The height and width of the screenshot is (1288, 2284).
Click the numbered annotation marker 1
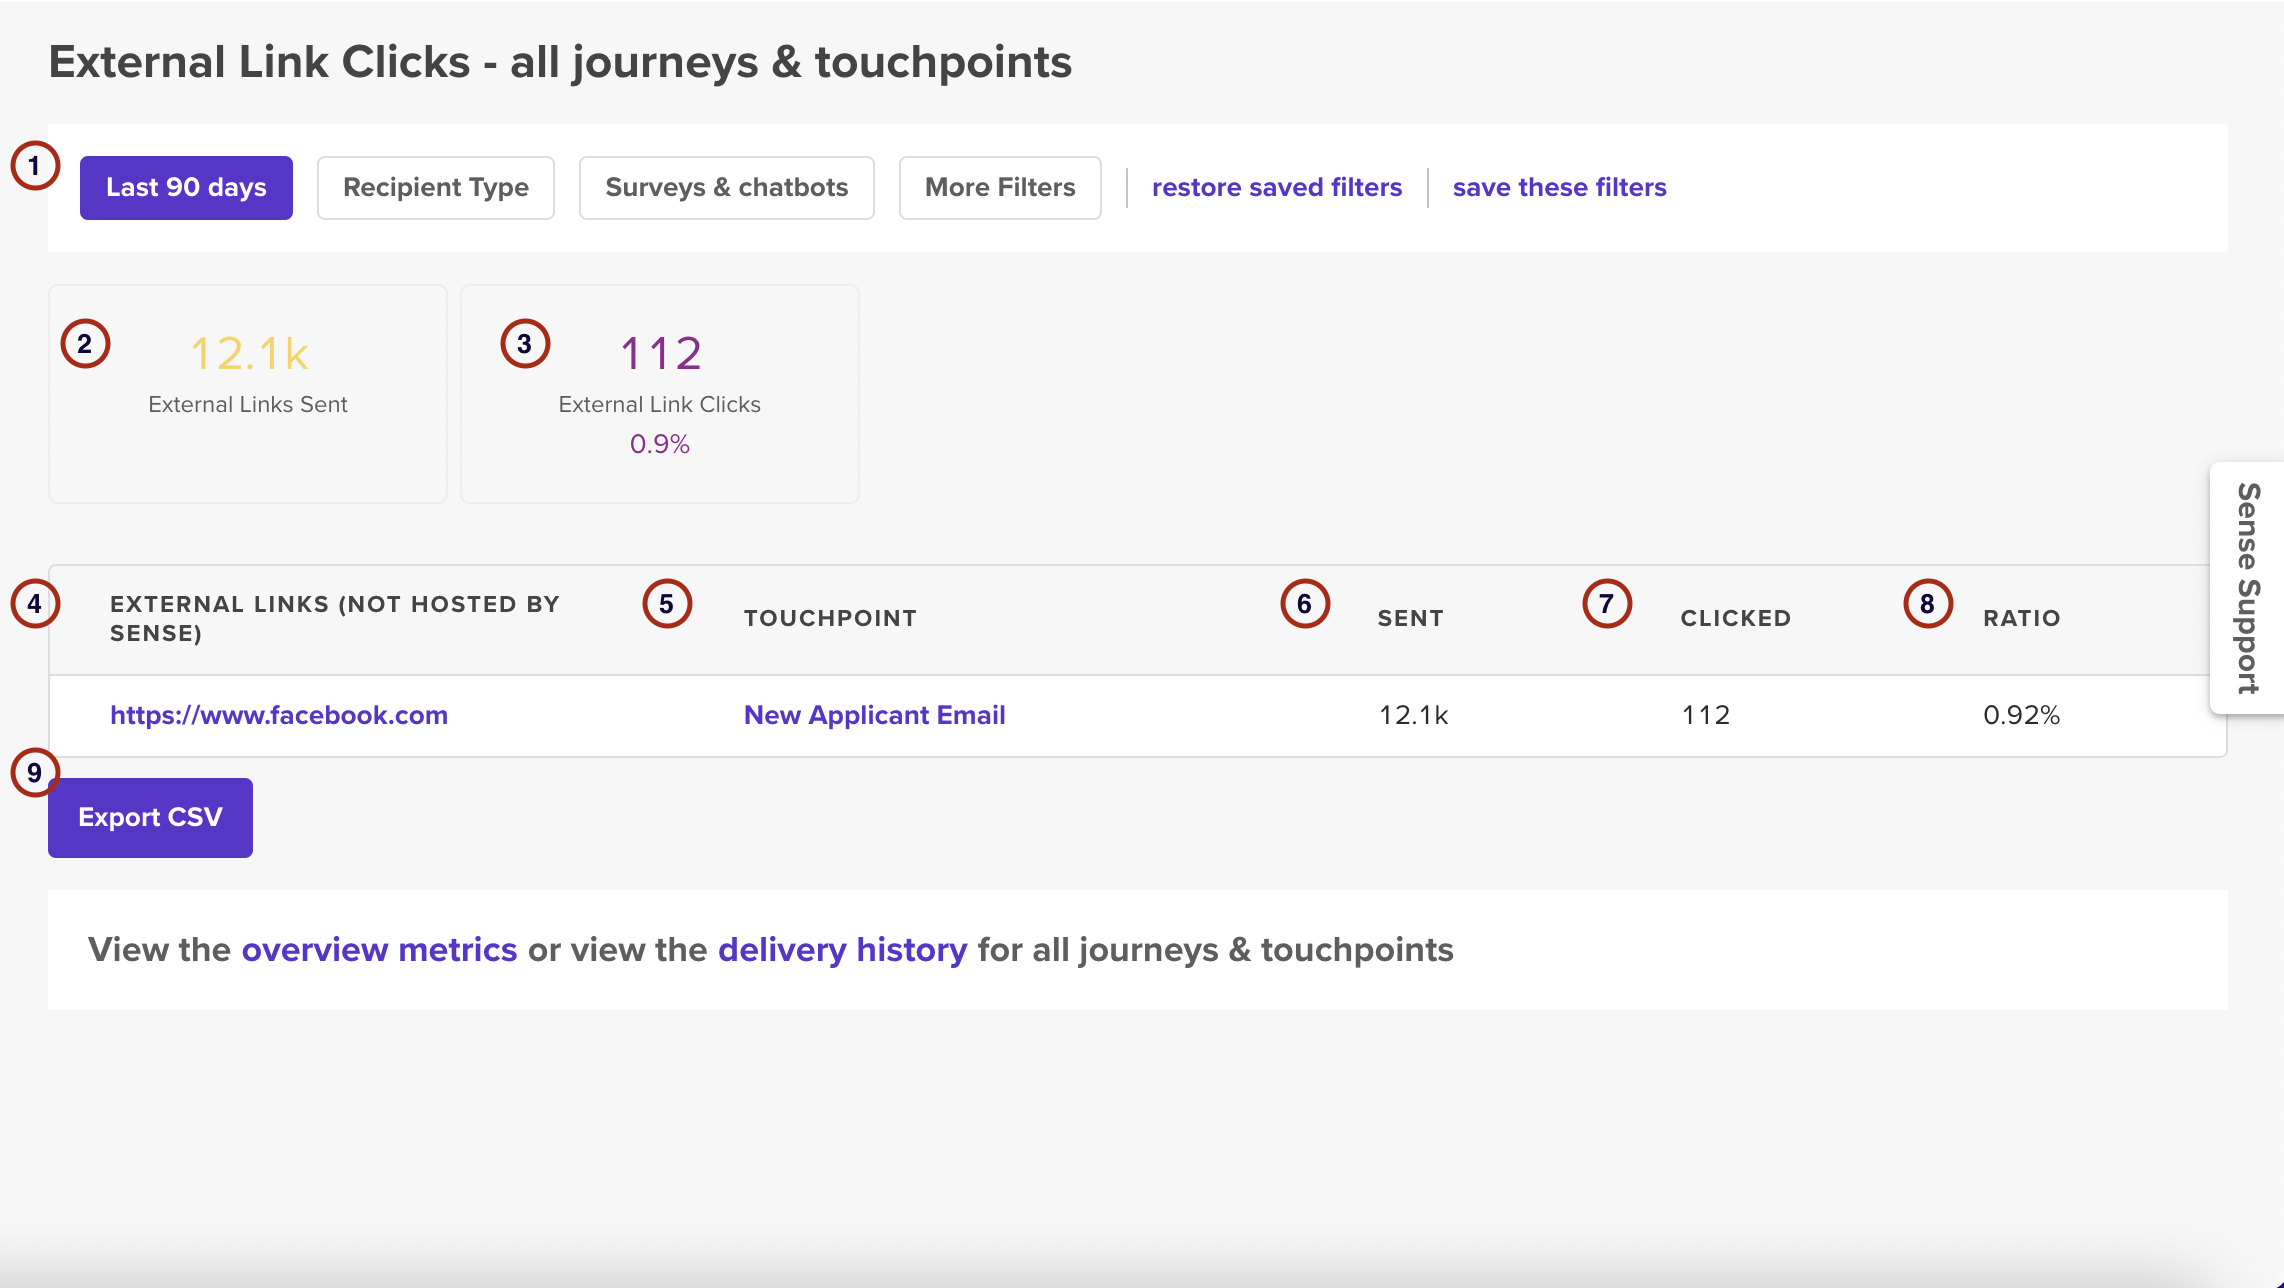pos(34,165)
